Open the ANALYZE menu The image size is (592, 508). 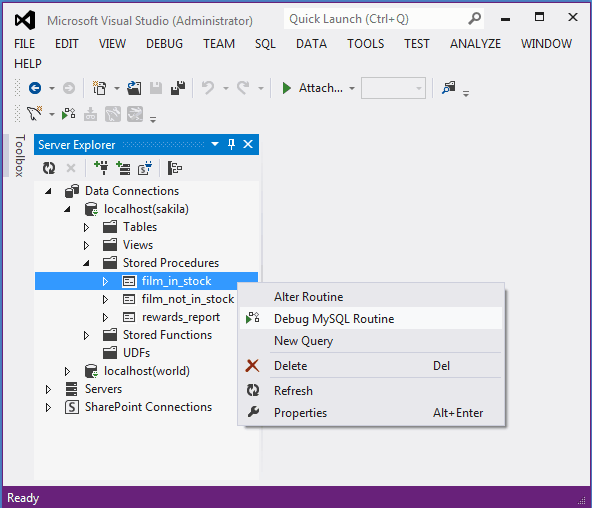[x=475, y=44]
